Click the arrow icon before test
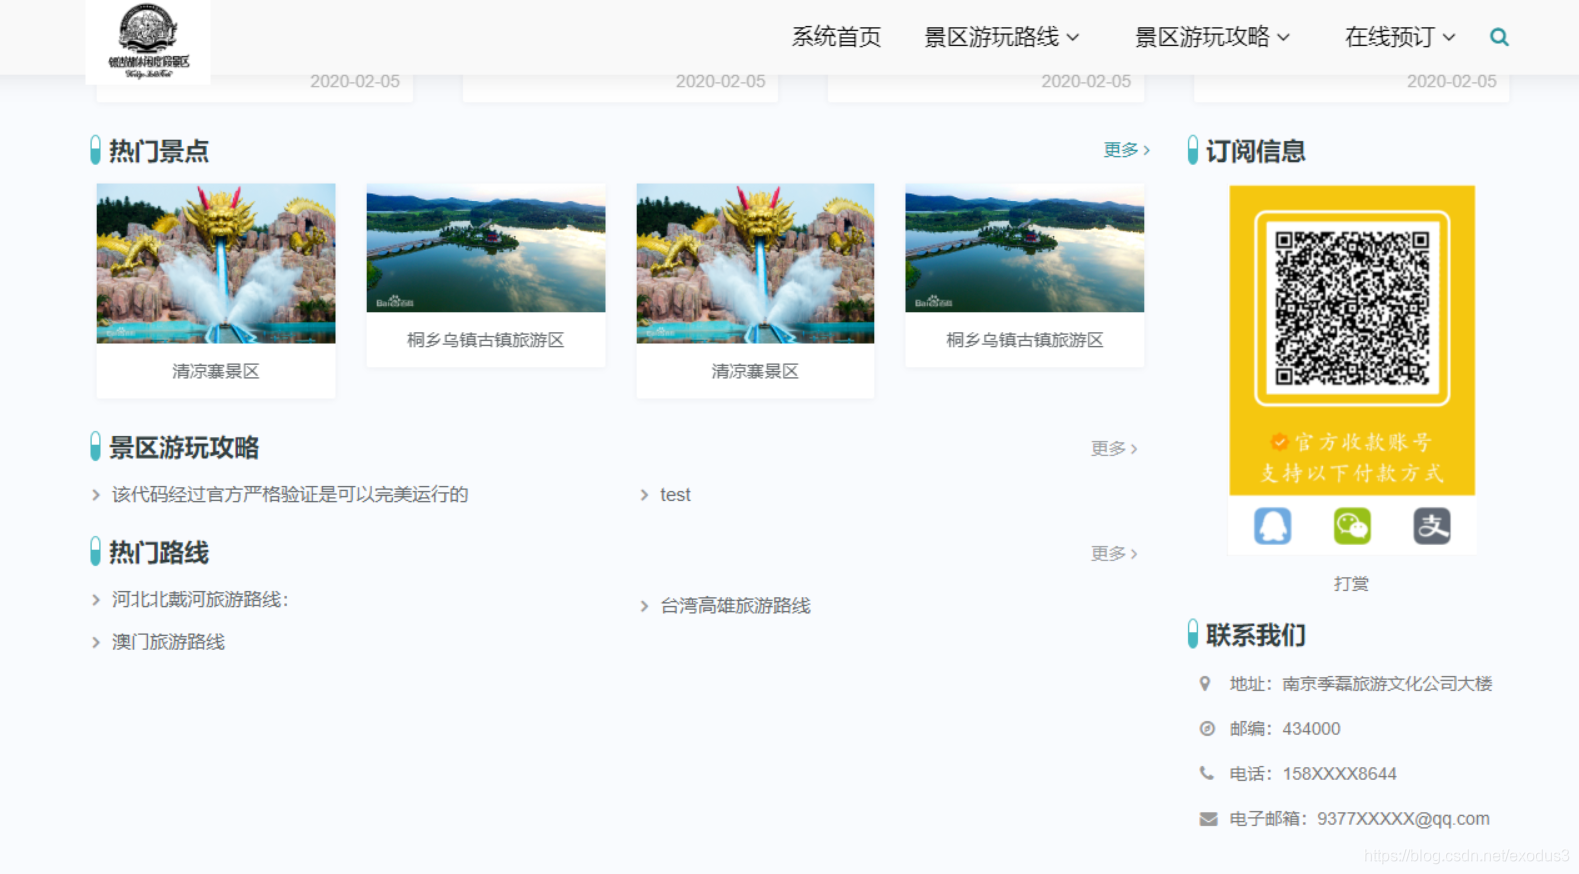Image resolution: width=1579 pixels, height=874 pixels. [x=644, y=495]
